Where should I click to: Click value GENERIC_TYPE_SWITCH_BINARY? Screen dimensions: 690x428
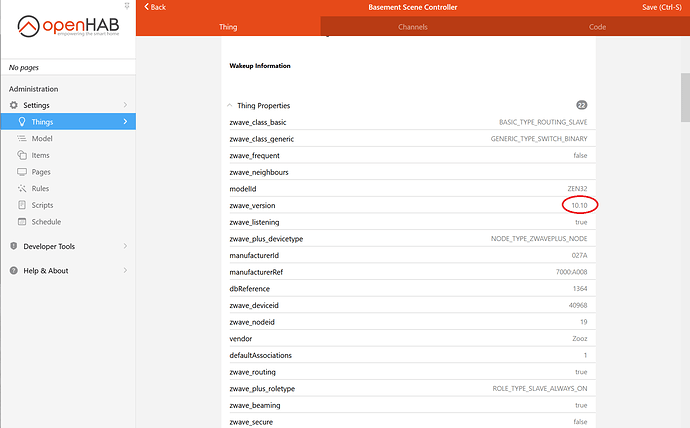(x=539, y=139)
